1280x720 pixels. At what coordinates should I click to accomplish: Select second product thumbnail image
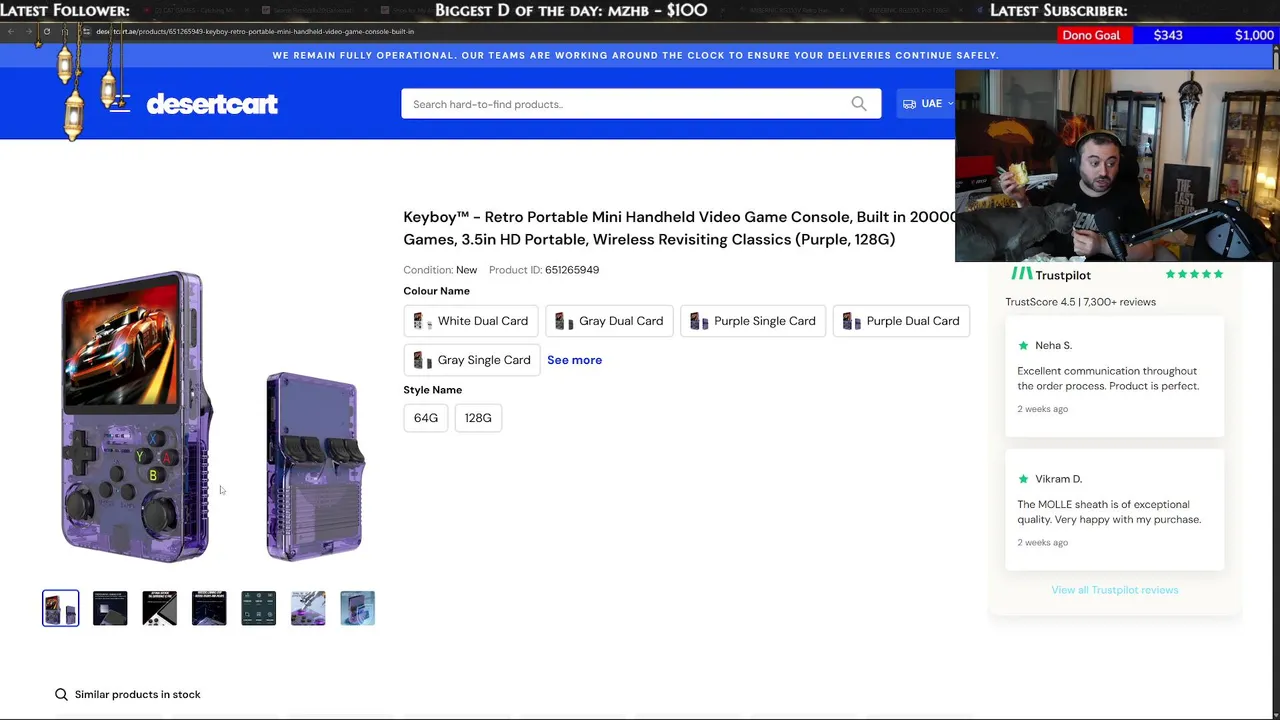pos(110,608)
